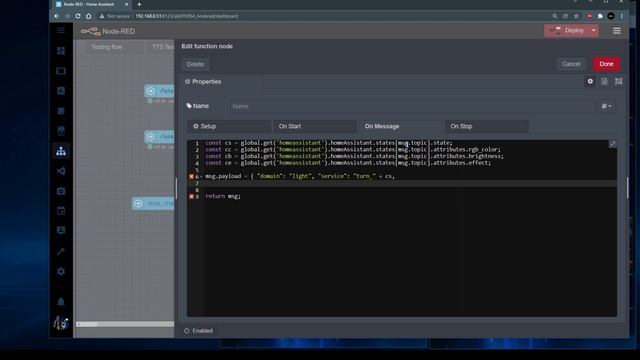Expand the Properties section header
The height and width of the screenshot is (360, 640).
coord(203,82)
